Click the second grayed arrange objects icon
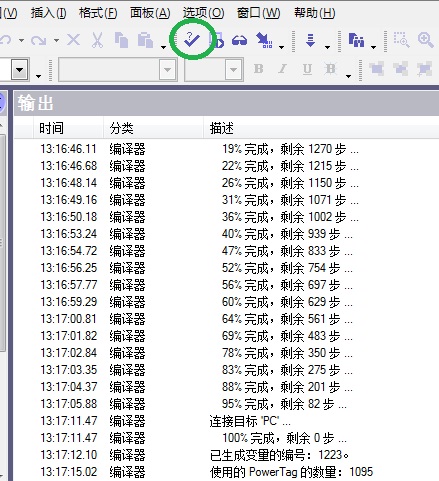Viewport: 439px width, 481px height. click(400, 69)
